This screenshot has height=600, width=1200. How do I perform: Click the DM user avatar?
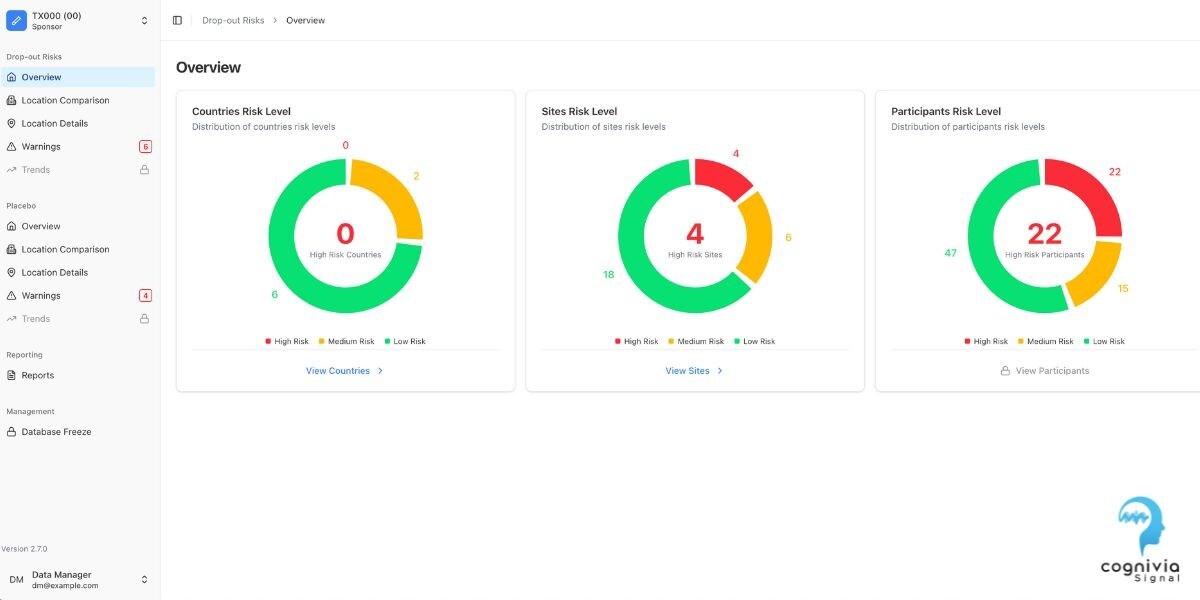[x=16, y=580]
